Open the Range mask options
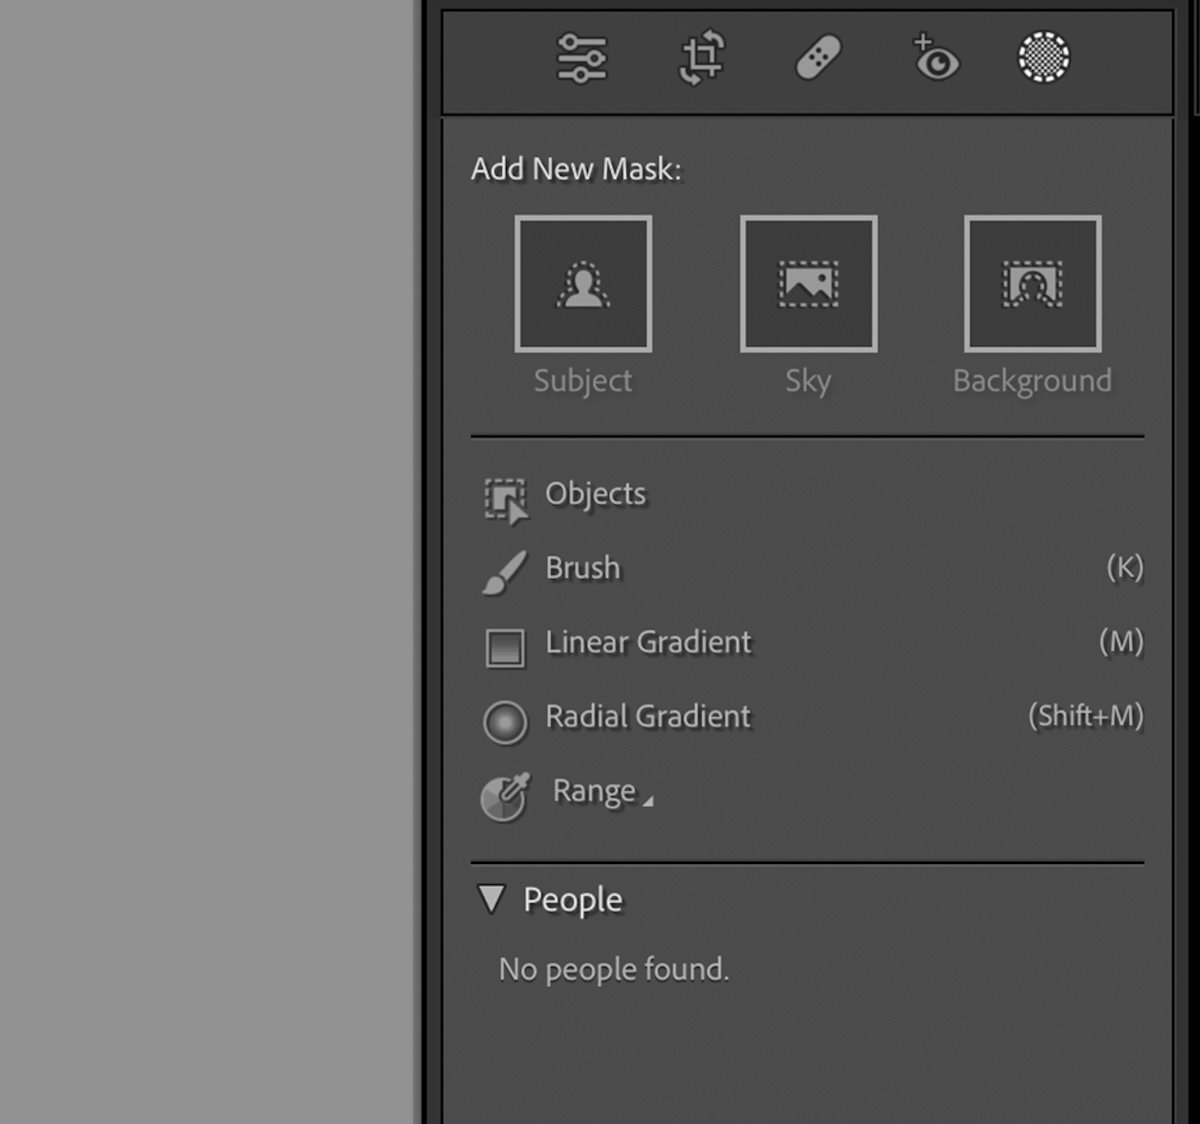 597,790
